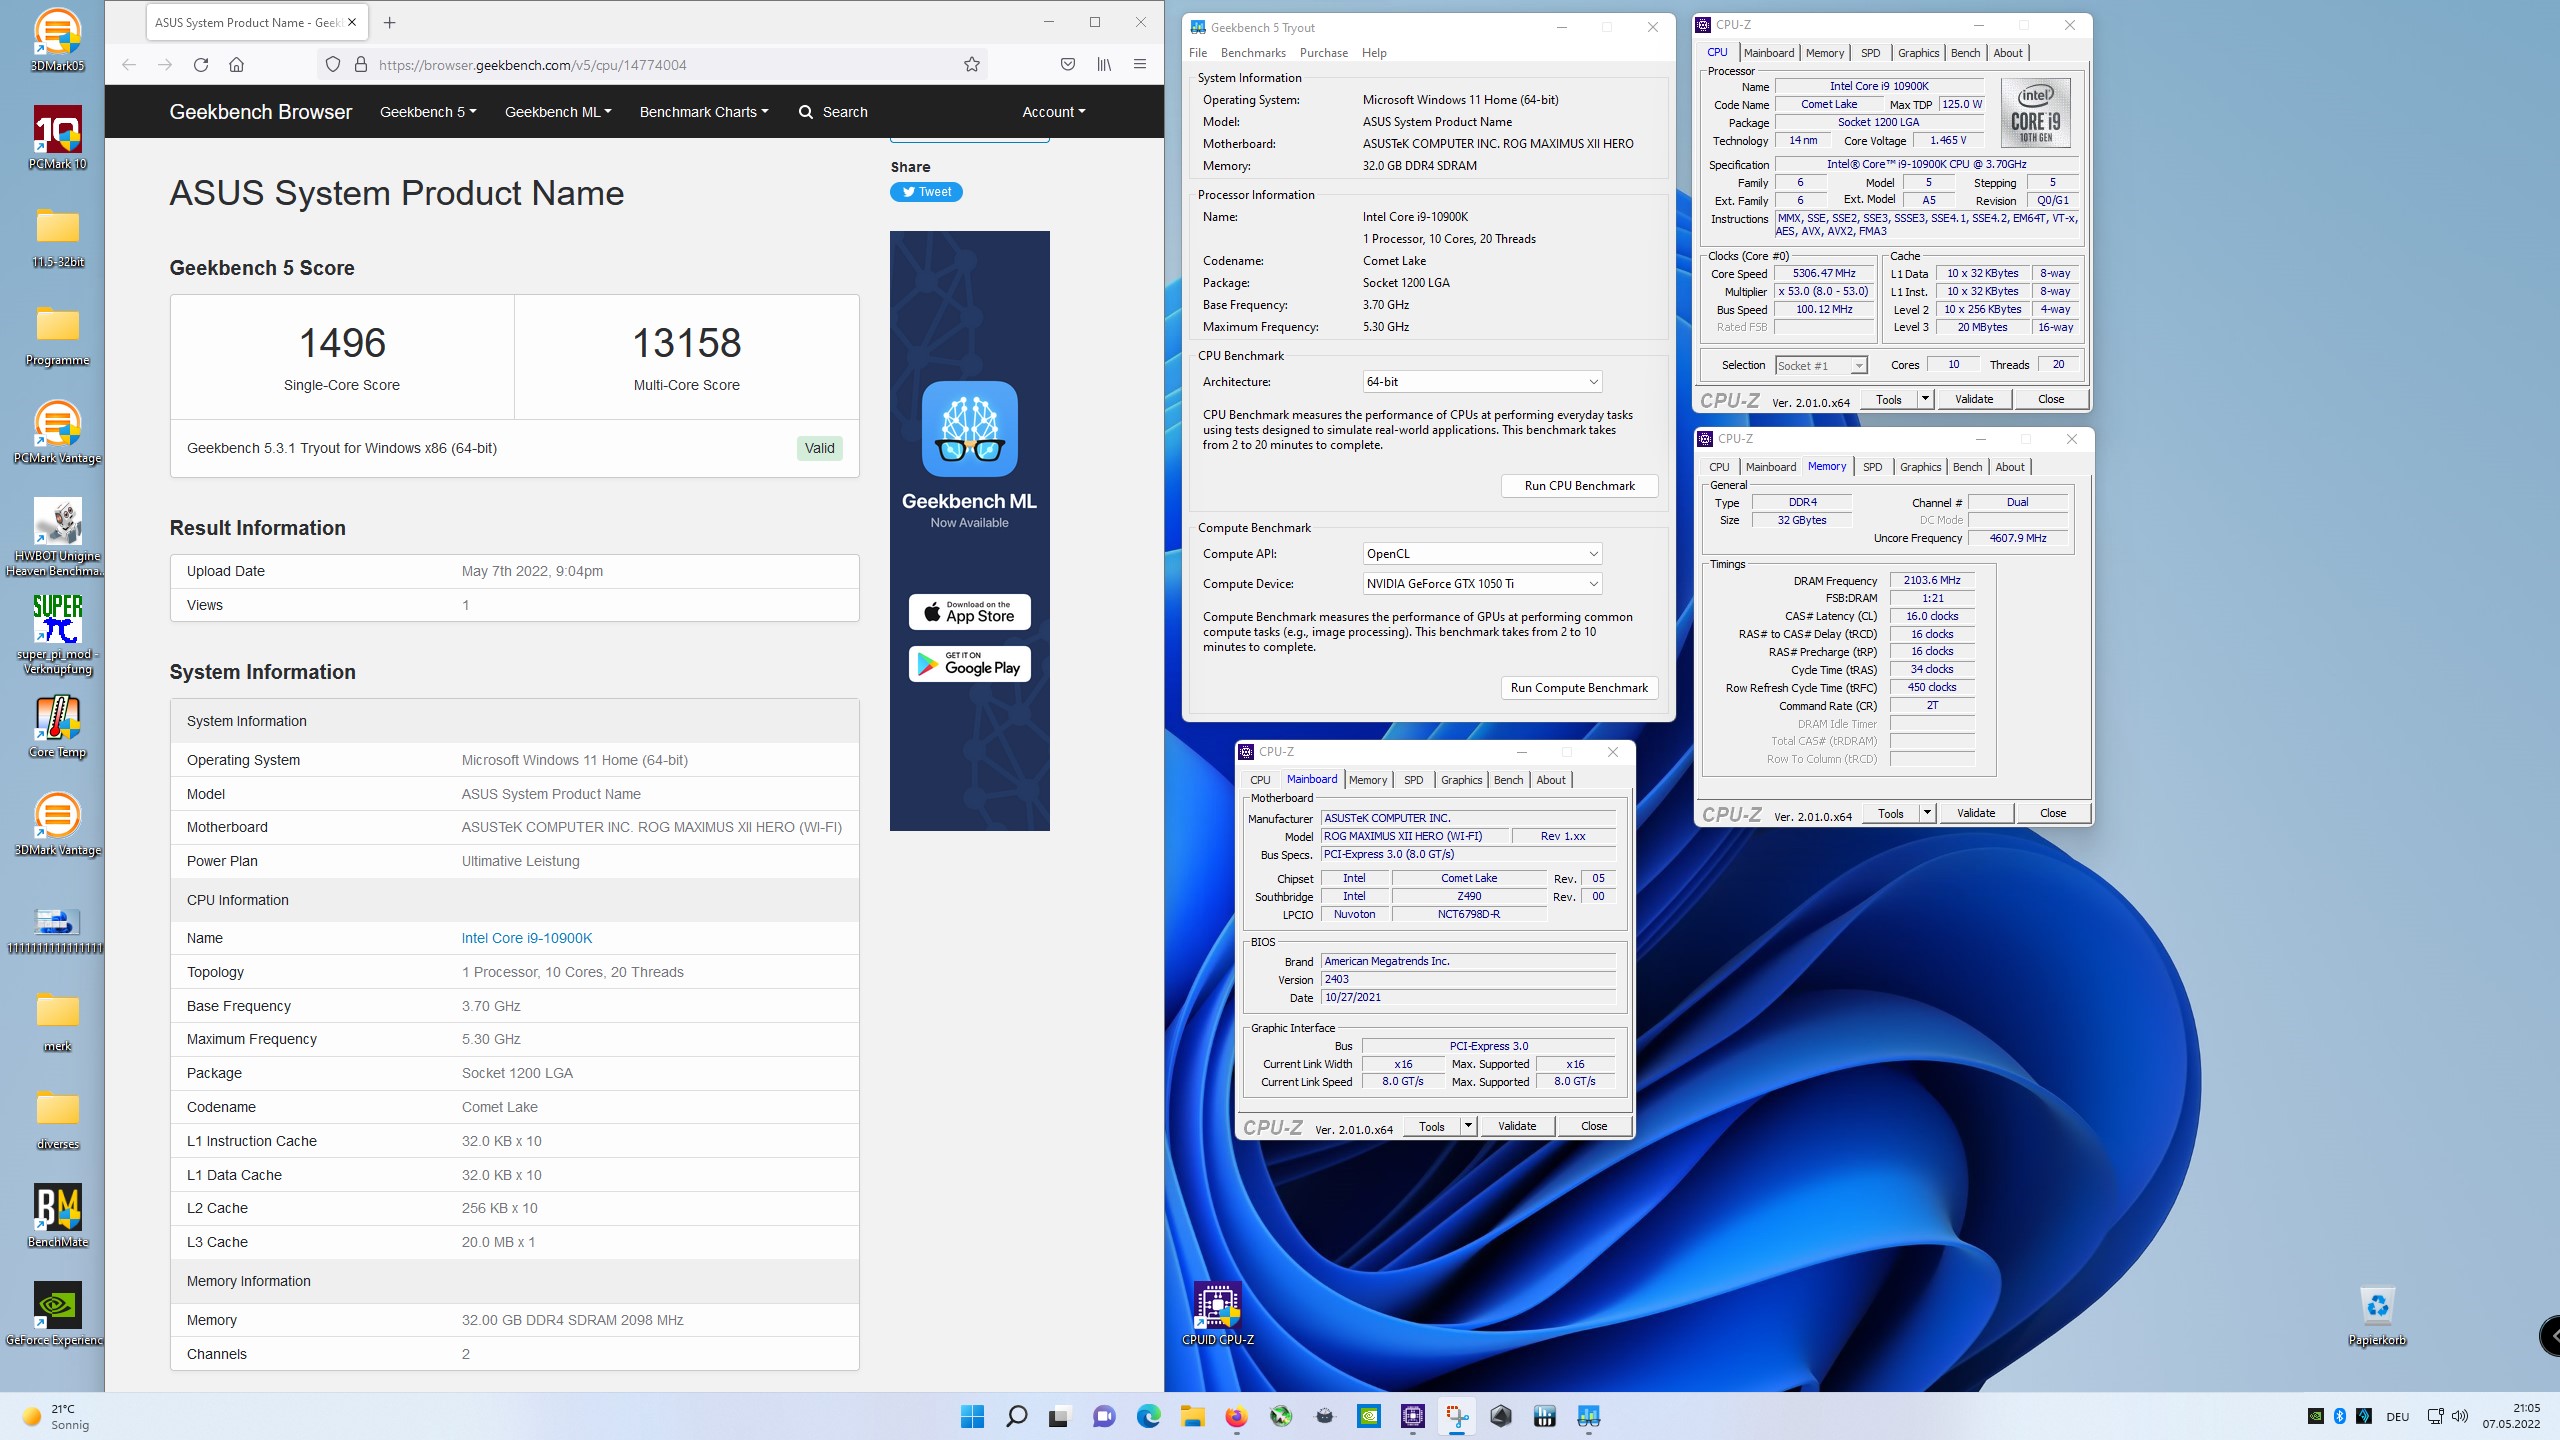This screenshot has height=1440, width=2560.
Task: Open DEU keyboard language indicator
Action: [2397, 1416]
